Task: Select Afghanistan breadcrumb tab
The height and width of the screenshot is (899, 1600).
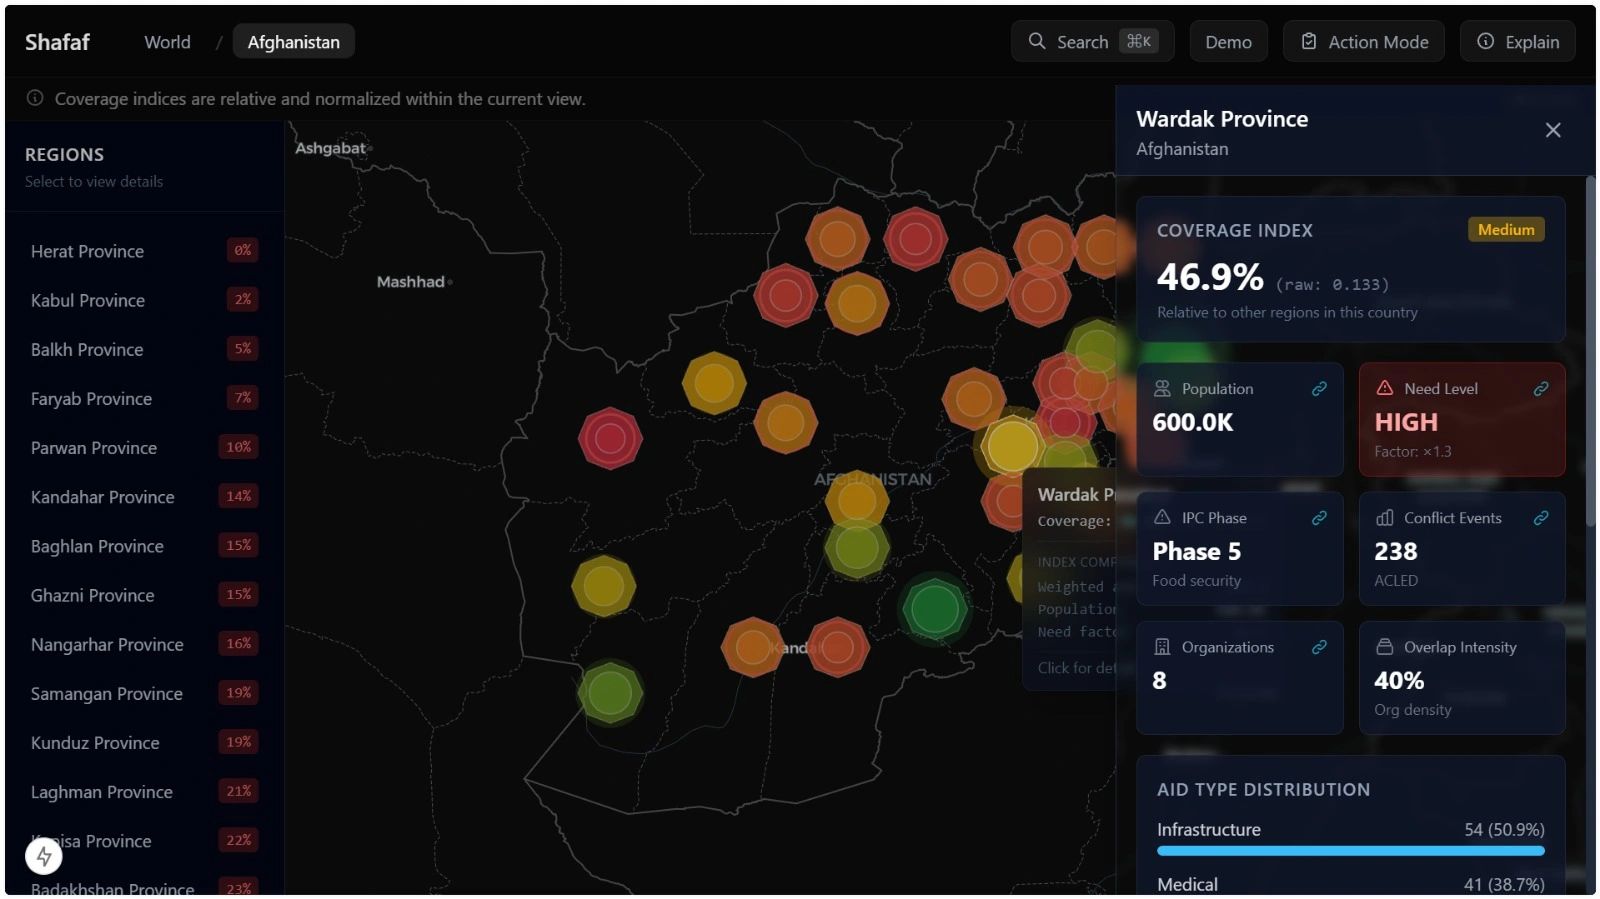Action: click(293, 42)
